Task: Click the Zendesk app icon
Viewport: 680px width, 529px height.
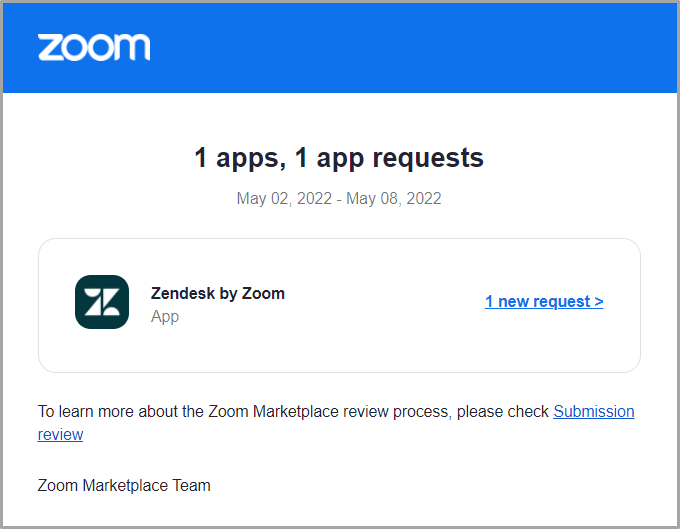Action: pos(102,302)
